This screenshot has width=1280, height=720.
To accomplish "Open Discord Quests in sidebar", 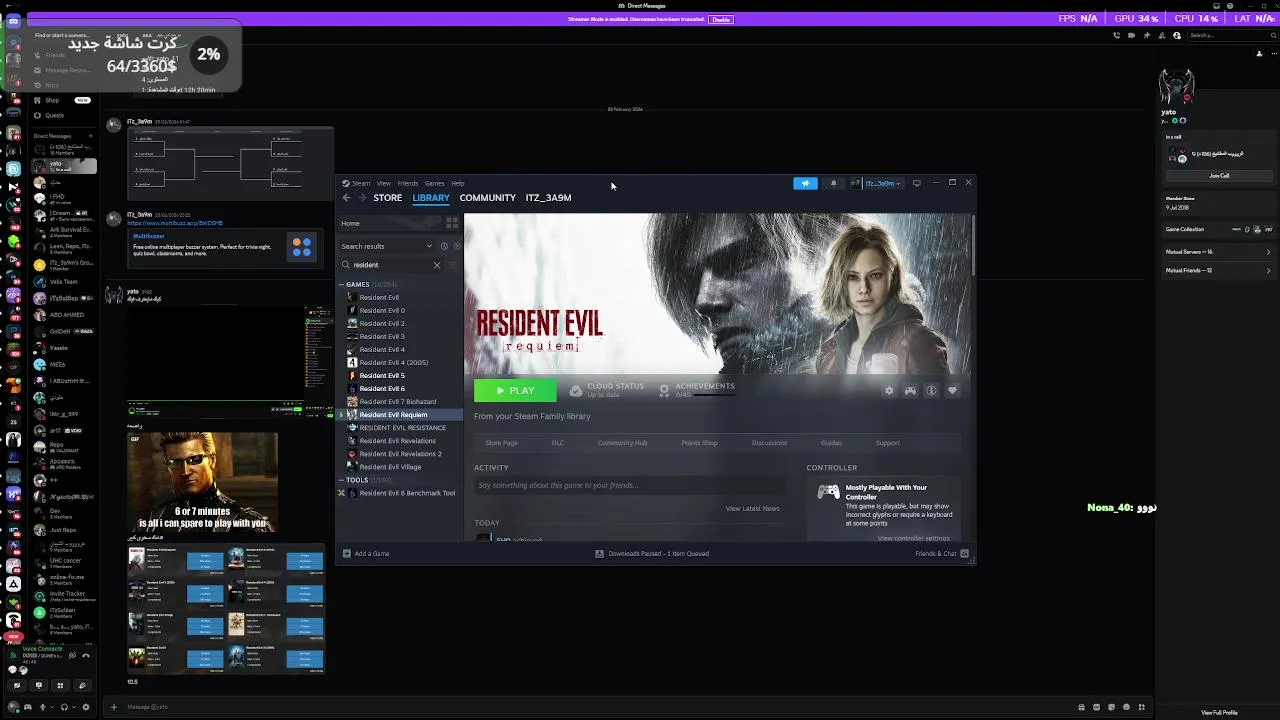I will coord(54,115).
